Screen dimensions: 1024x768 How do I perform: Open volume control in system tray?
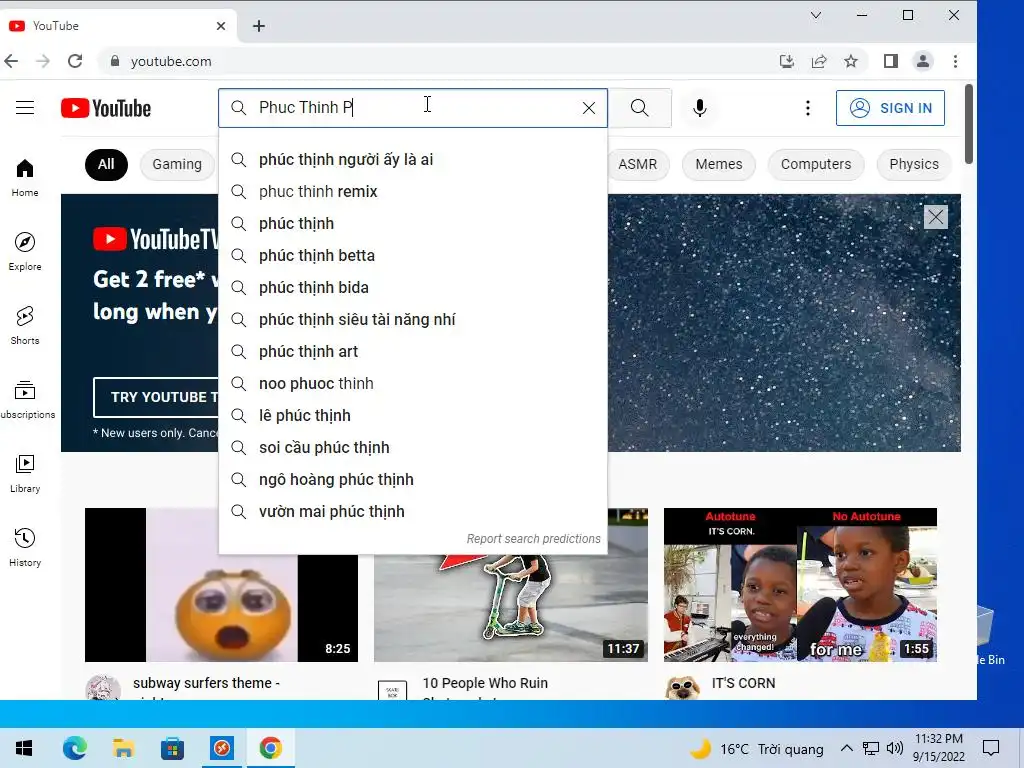click(x=895, y=748)
